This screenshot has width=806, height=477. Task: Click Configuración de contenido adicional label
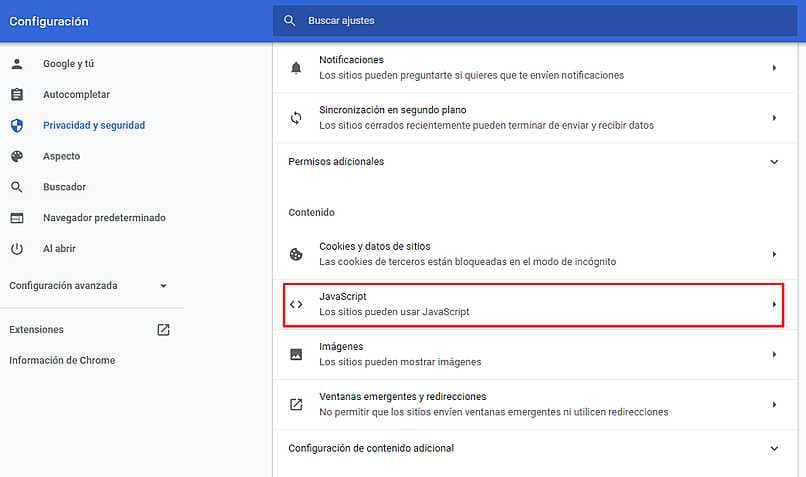[371, 449]
